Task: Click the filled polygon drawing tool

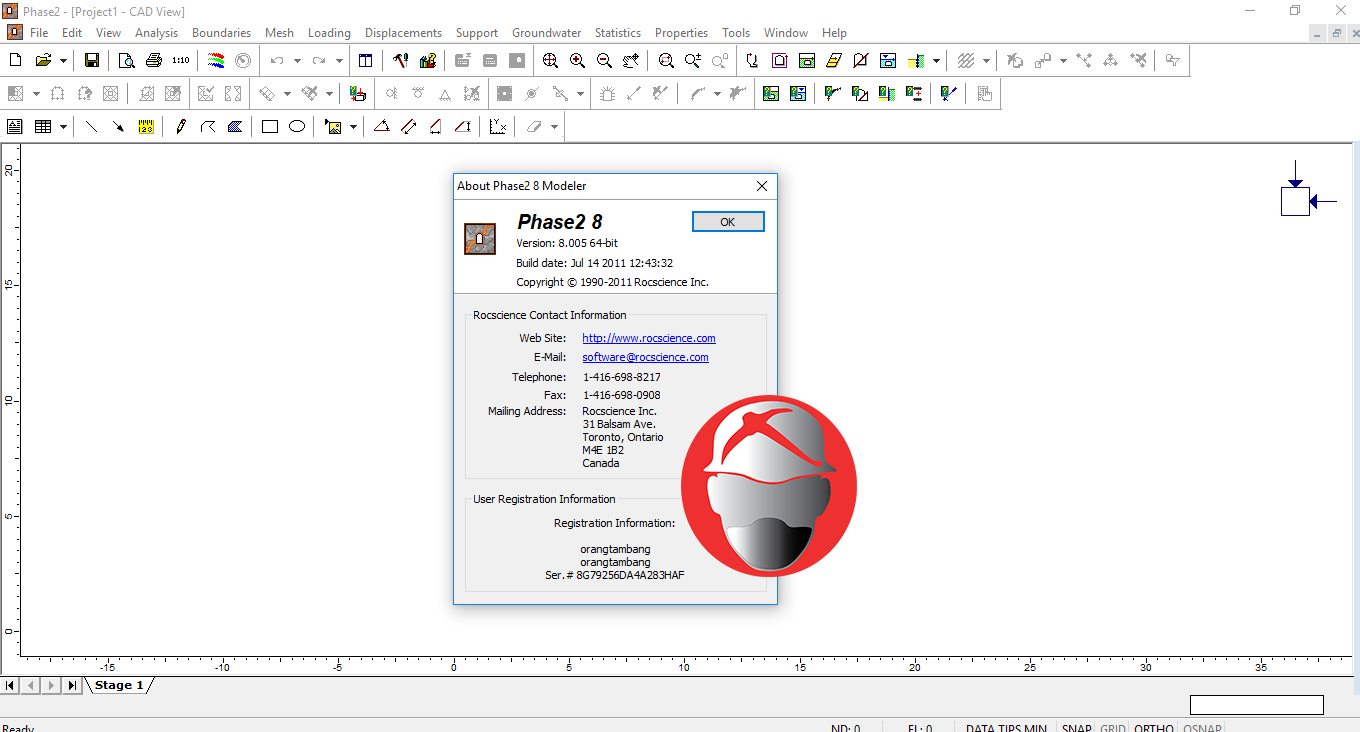Action: [235, 127]
